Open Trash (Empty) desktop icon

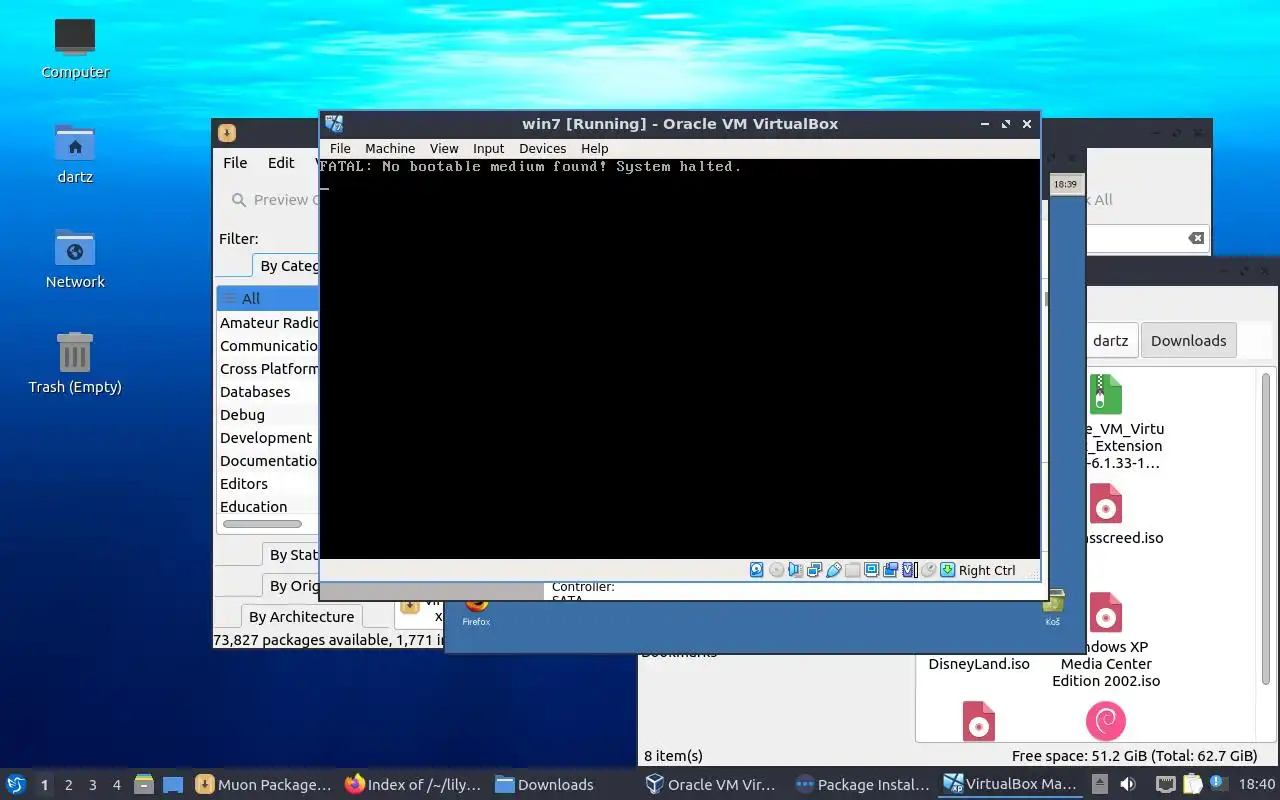75,364
